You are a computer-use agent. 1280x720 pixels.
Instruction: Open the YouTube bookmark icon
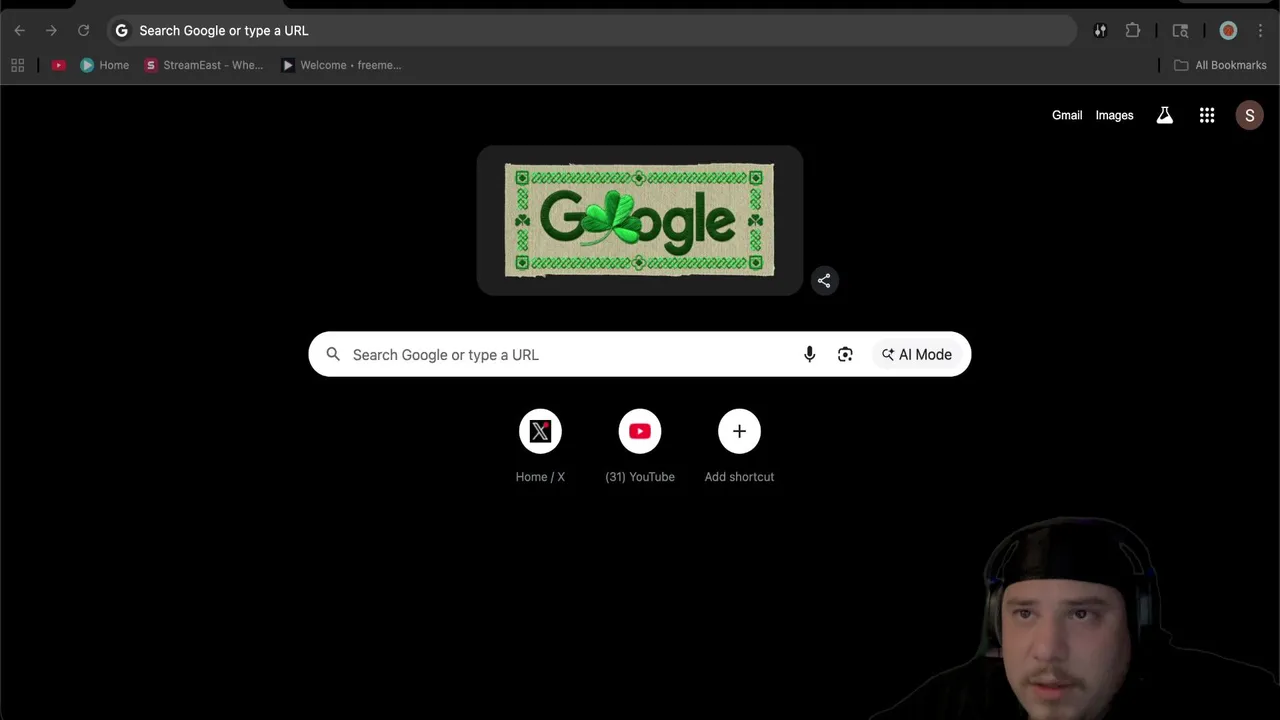58,65
